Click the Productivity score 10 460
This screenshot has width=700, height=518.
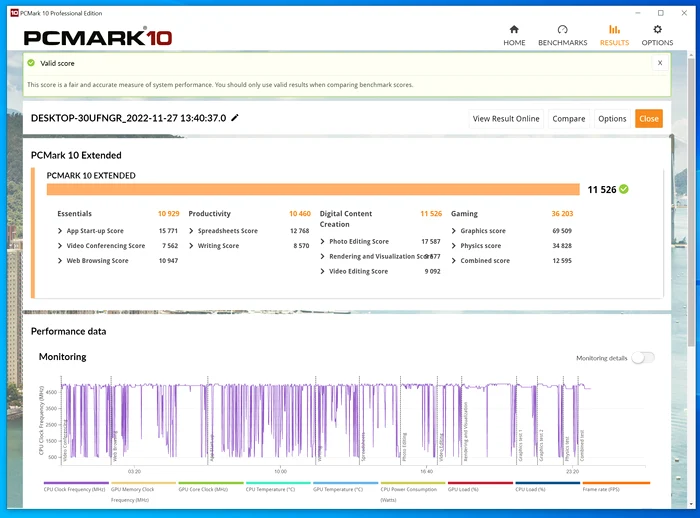pyautogui.click(x=300, y=213)
